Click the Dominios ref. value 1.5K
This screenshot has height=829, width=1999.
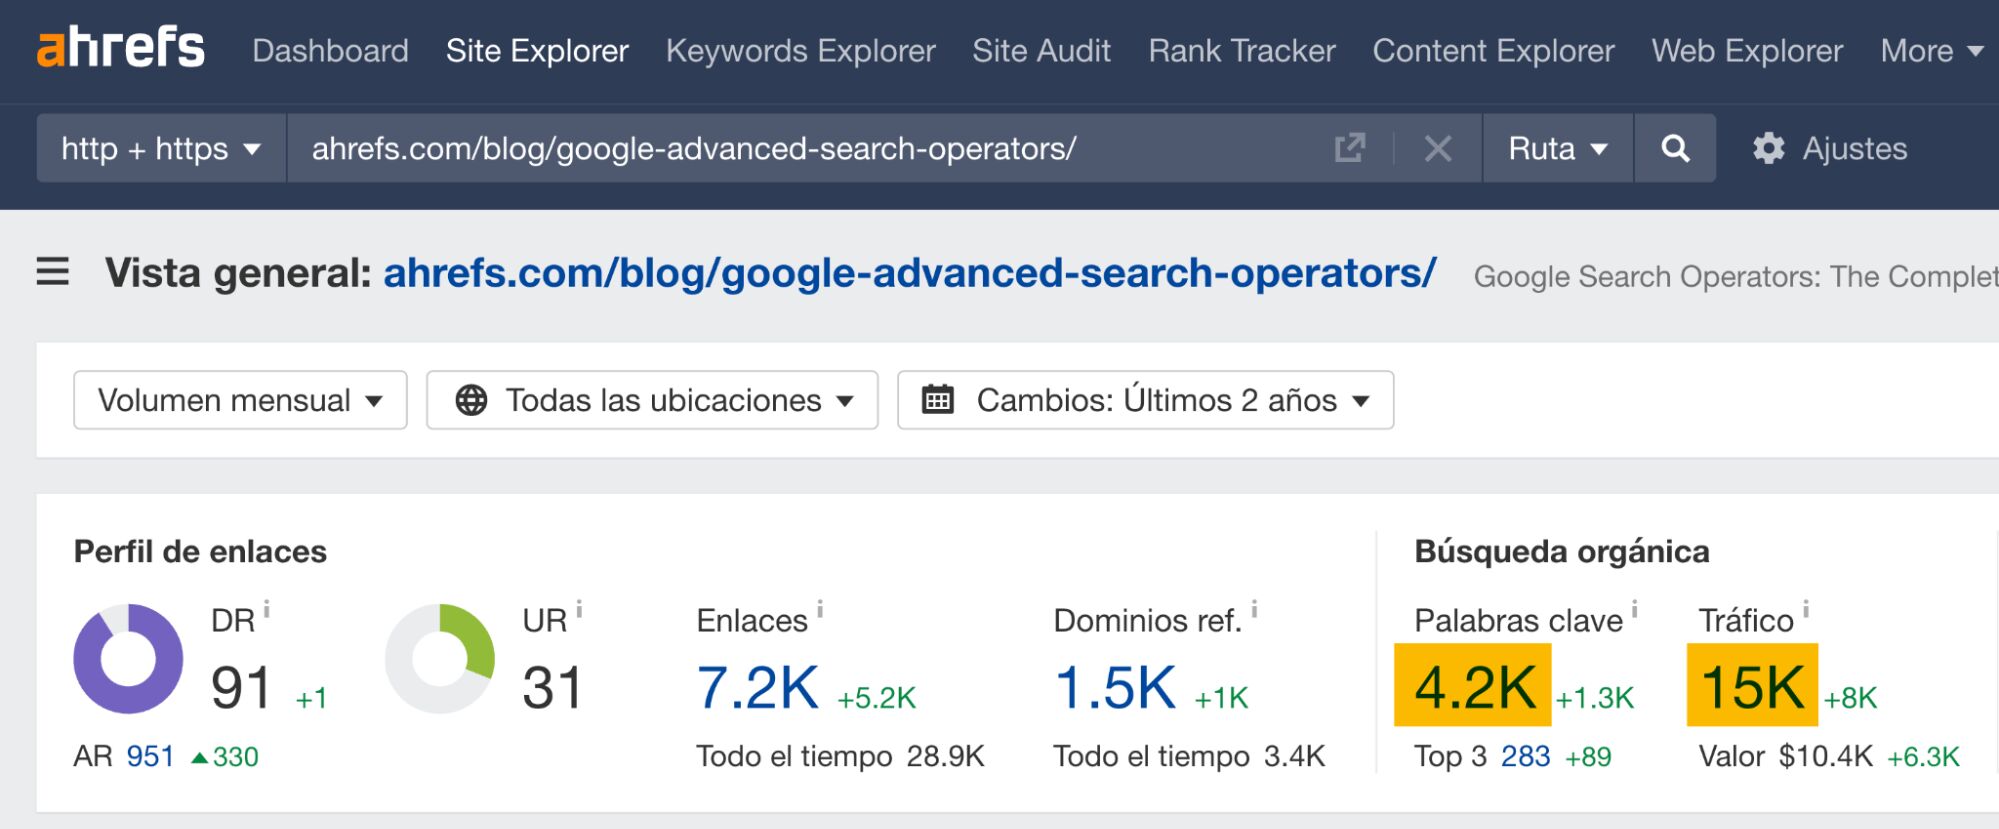[1115, 688]
